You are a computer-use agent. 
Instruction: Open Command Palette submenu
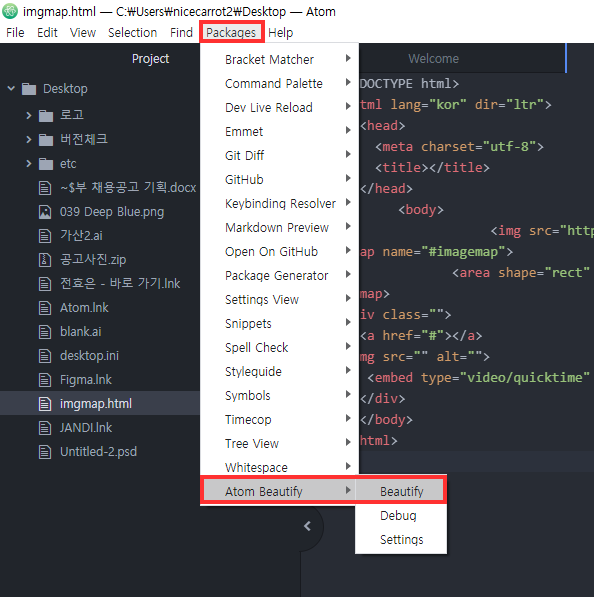click(279, 83)
